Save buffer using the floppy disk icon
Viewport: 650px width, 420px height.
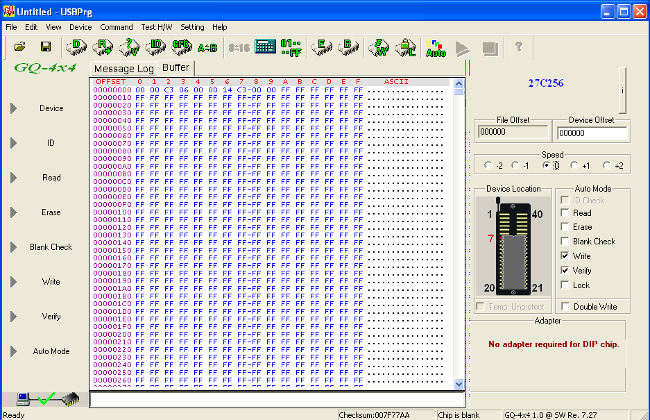click(46, 47)
